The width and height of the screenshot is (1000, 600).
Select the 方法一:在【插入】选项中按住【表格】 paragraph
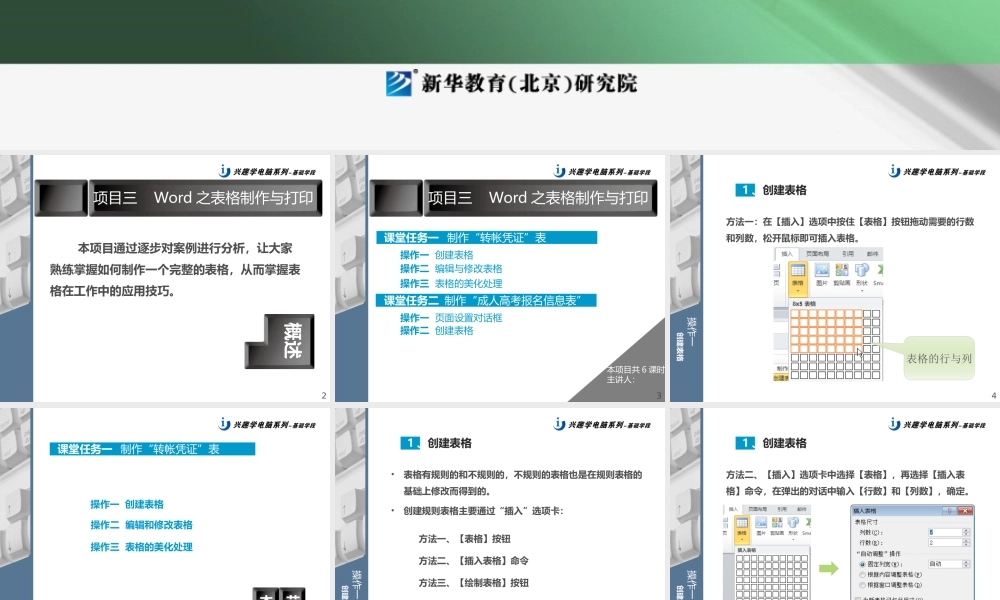849,230
